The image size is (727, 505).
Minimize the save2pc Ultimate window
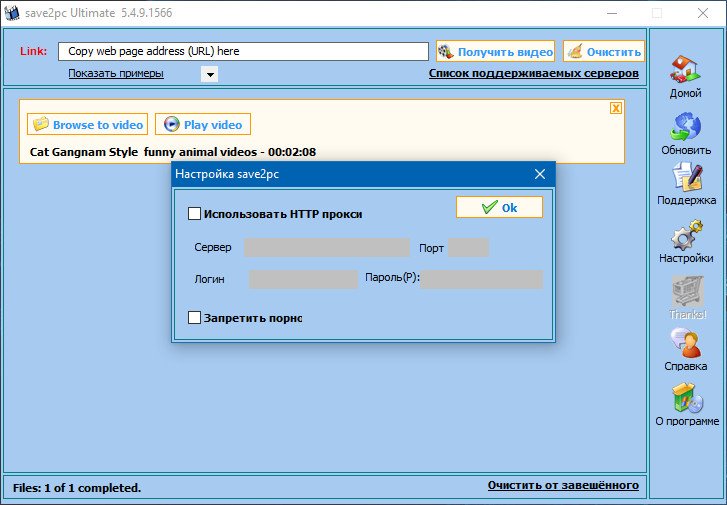[x=612, y=13]
